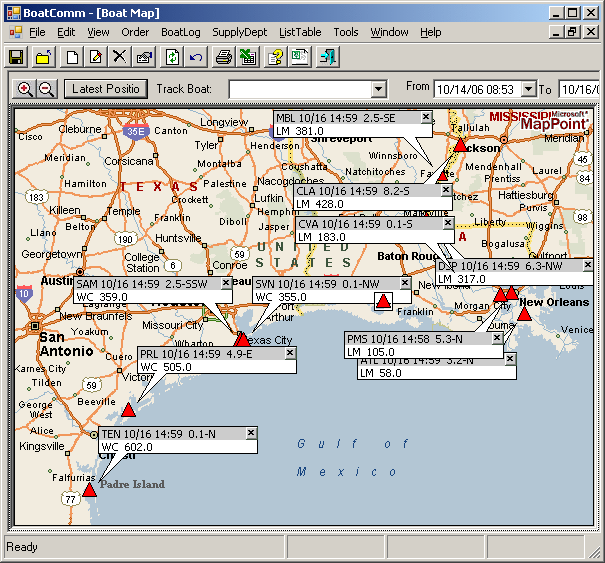Restore the inner Boat Map child window
Screen dimensions: 605x563
pos(572,32)
